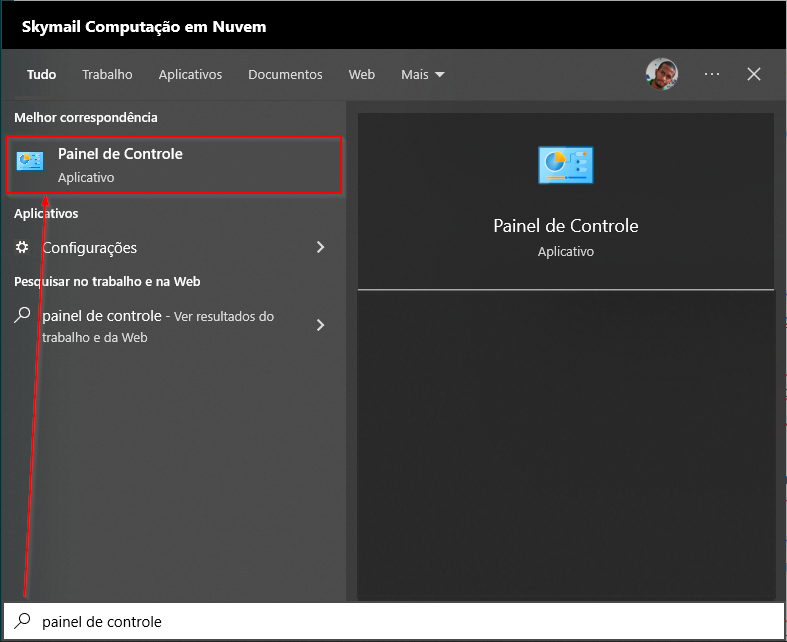
Task: Click the search box magnifier icon
Action: [x=22, y=621]
